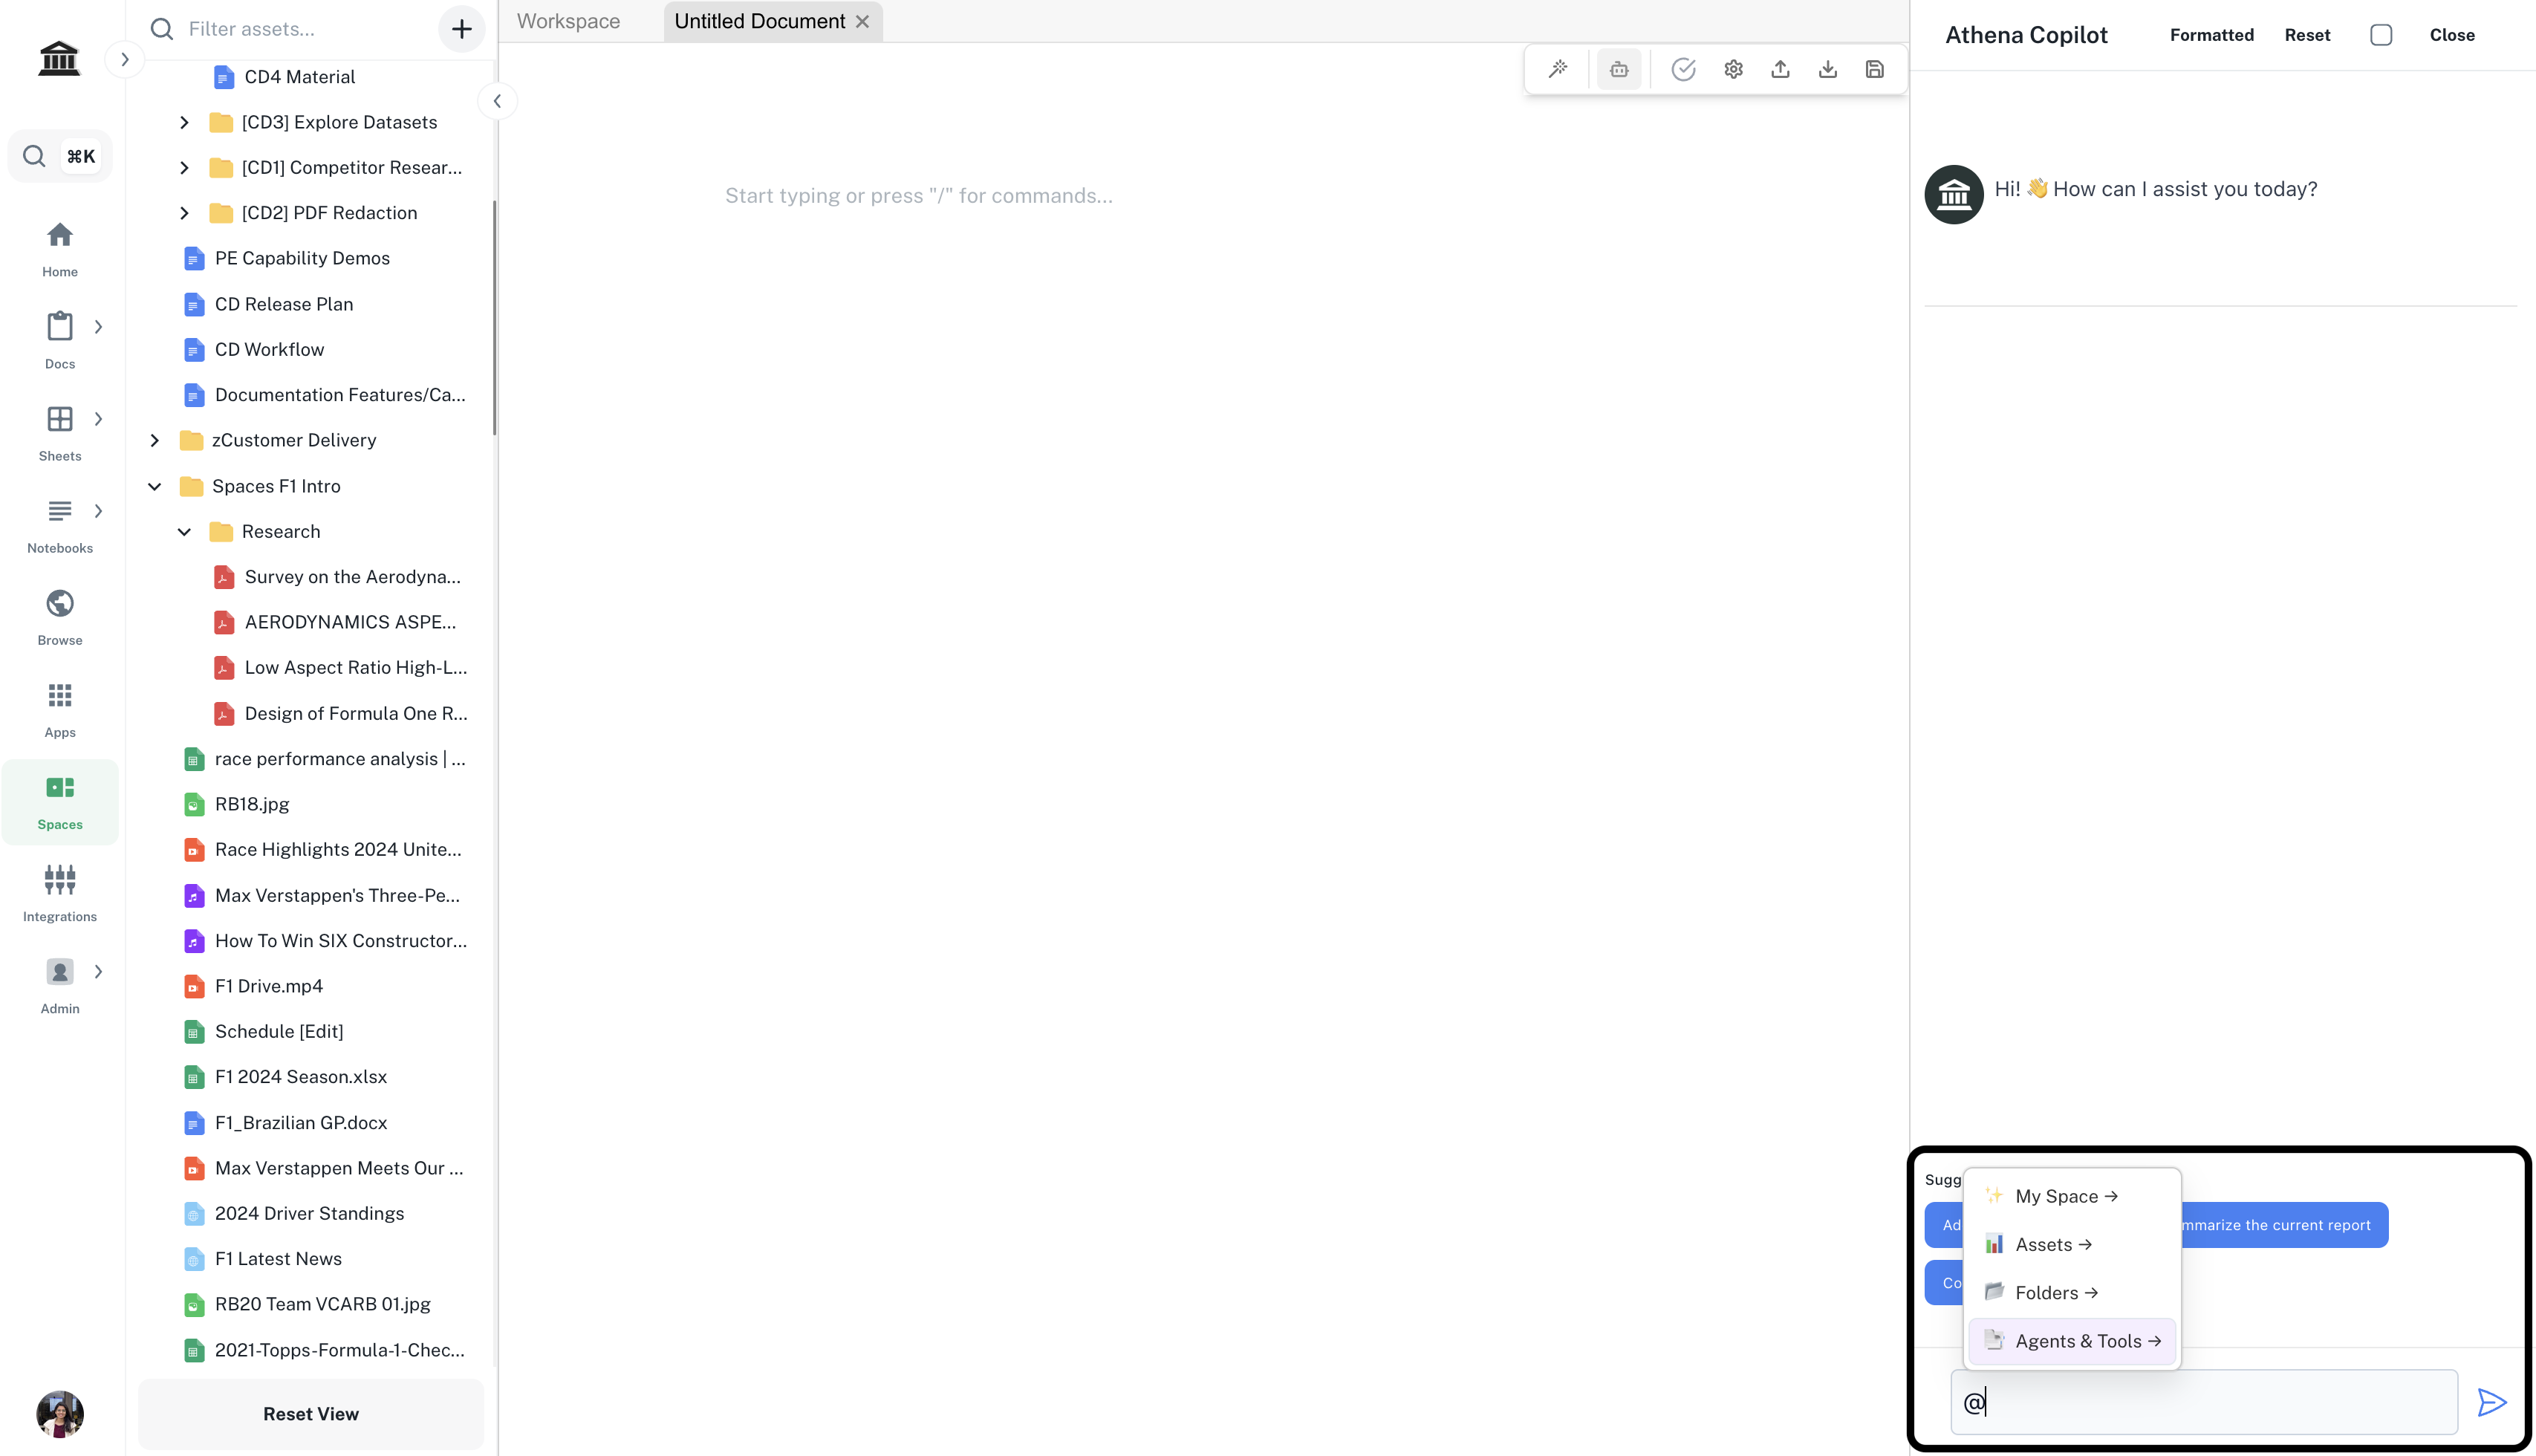Click the circular checkmark toolbar icon

click(x=1683, y=69)
